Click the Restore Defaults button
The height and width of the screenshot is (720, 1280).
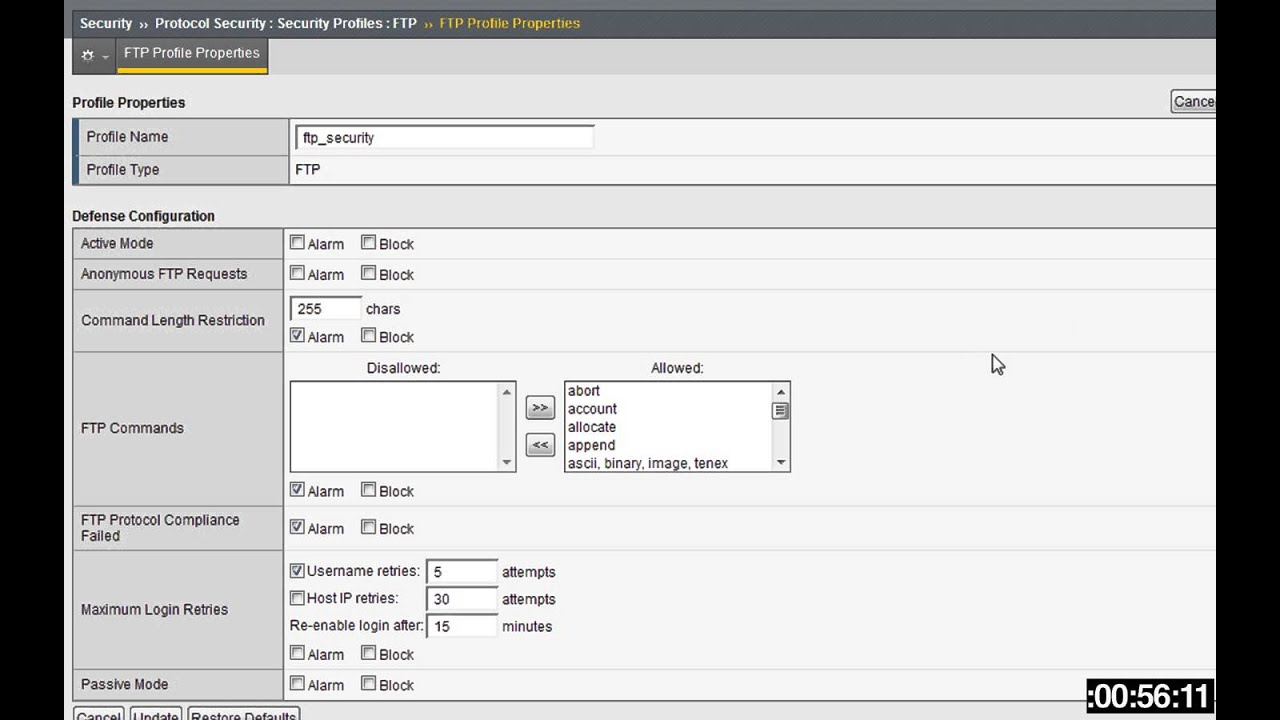tap(242, 715)
